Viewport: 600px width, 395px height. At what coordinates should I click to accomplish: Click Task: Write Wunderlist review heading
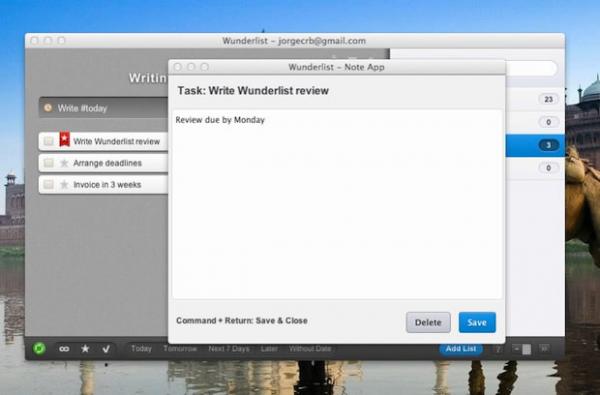[253, 91]
